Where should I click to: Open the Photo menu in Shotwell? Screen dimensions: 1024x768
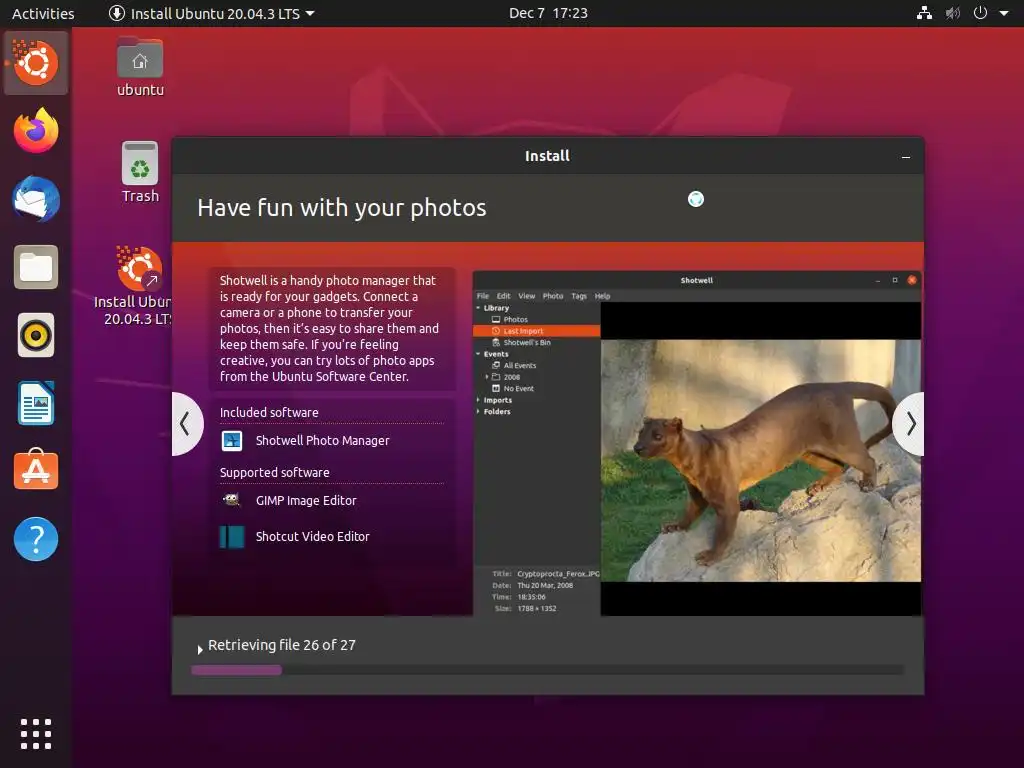[552, 296]
